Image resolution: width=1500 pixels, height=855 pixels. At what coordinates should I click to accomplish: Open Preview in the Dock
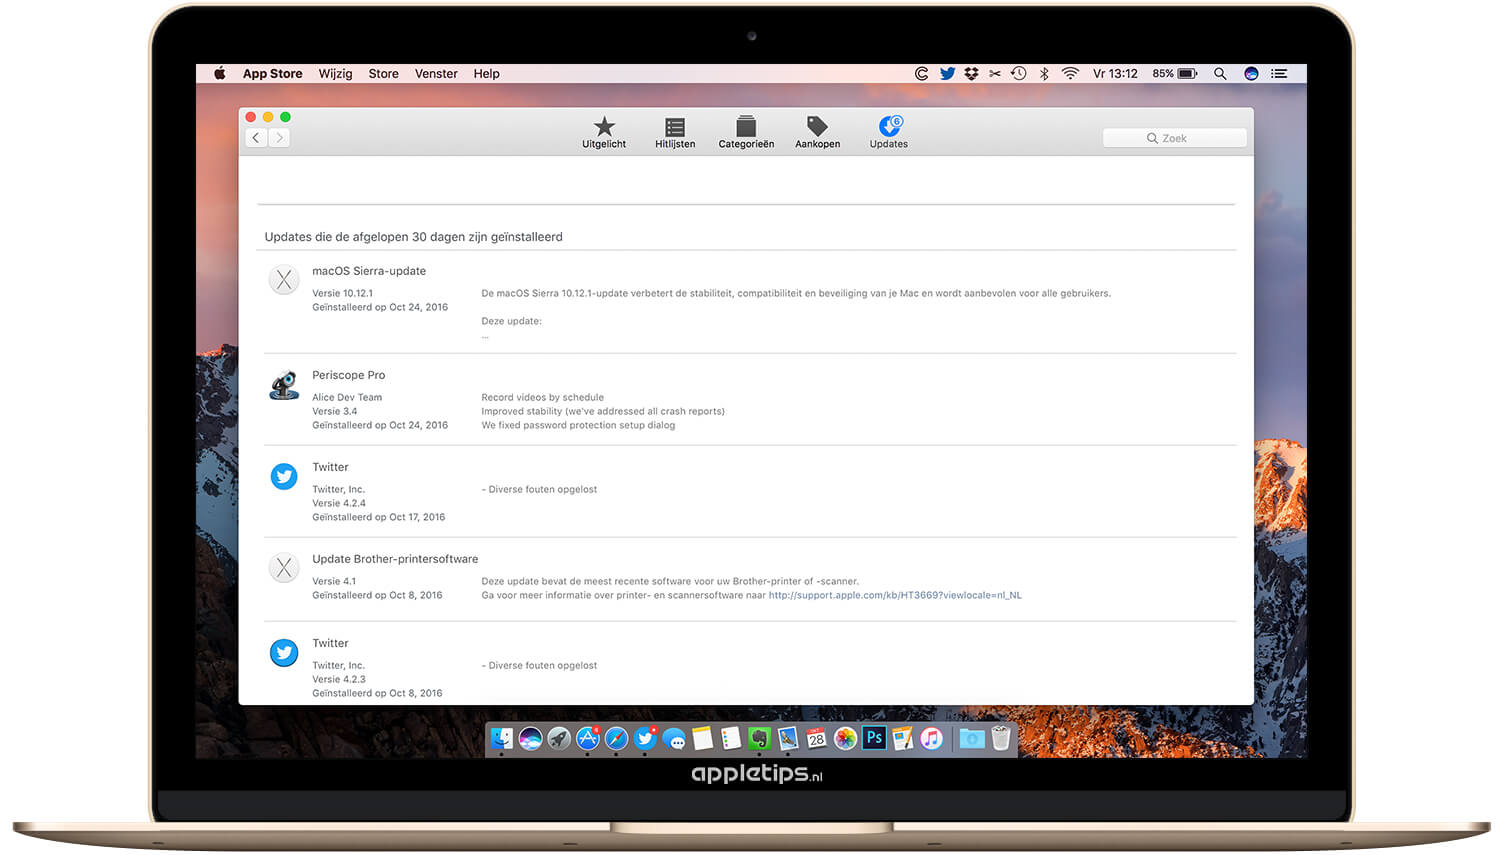coord(788,738)
